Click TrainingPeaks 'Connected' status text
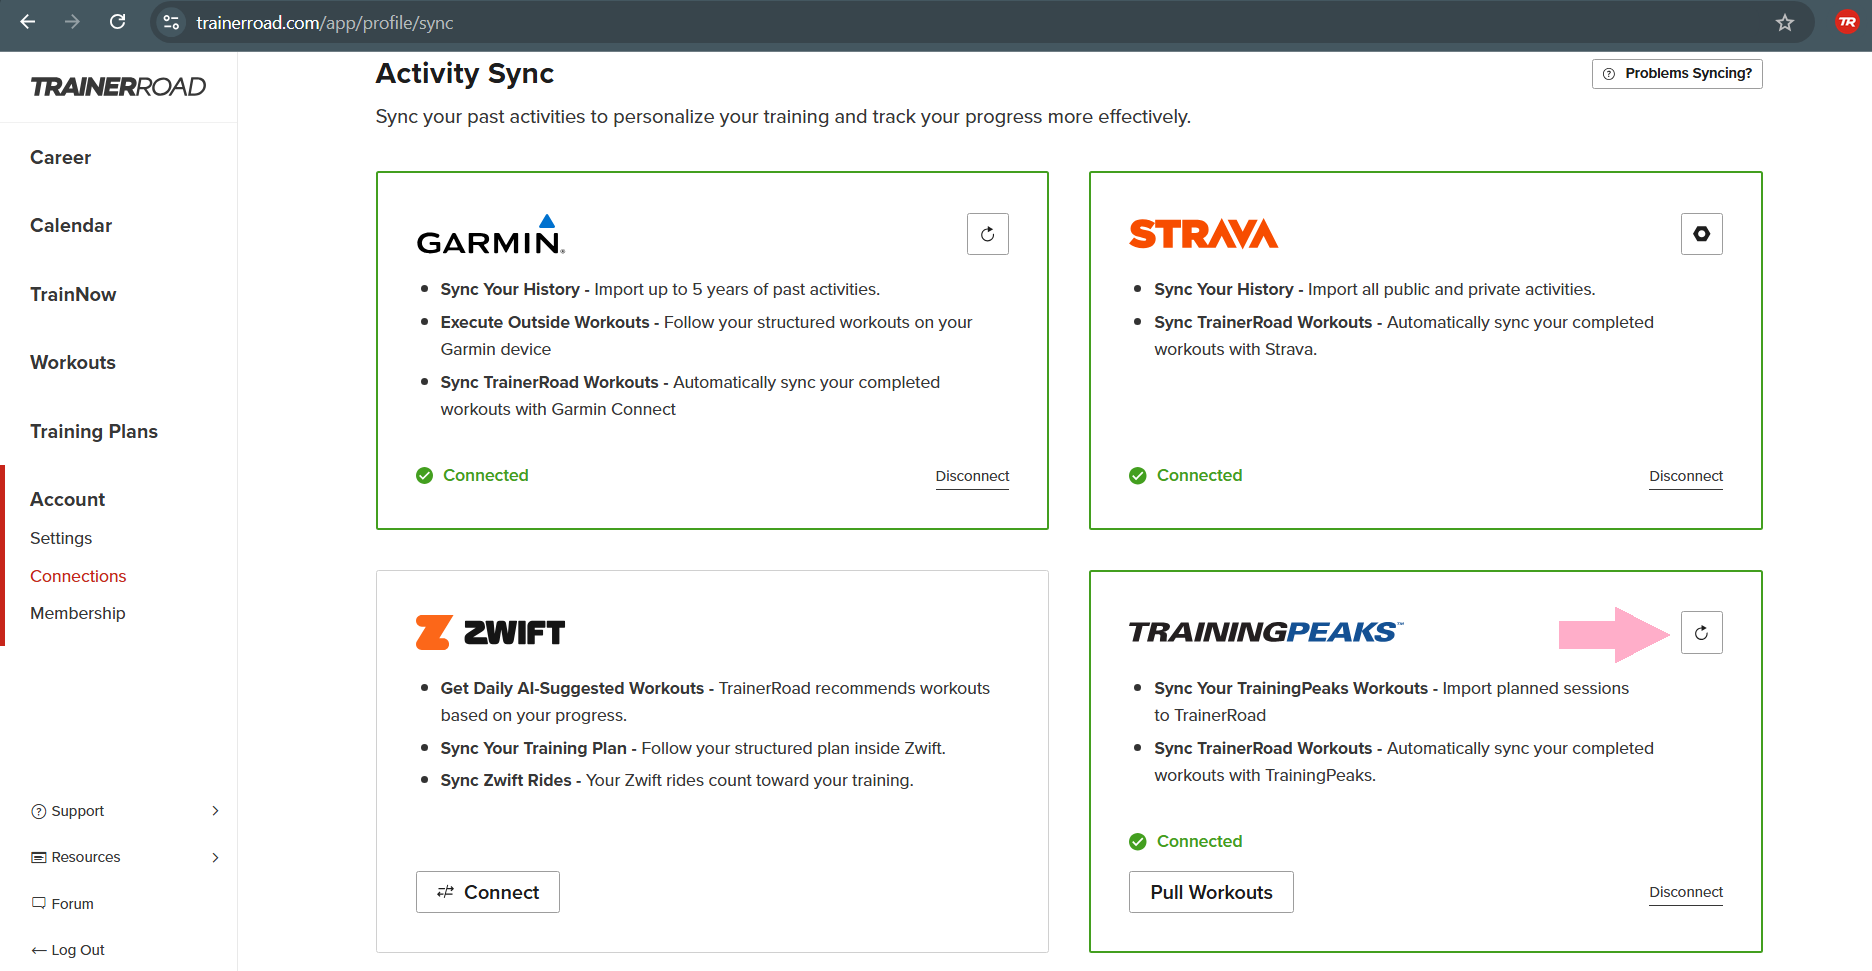This screenshot has height=971, width=1872. (1200, 841)
